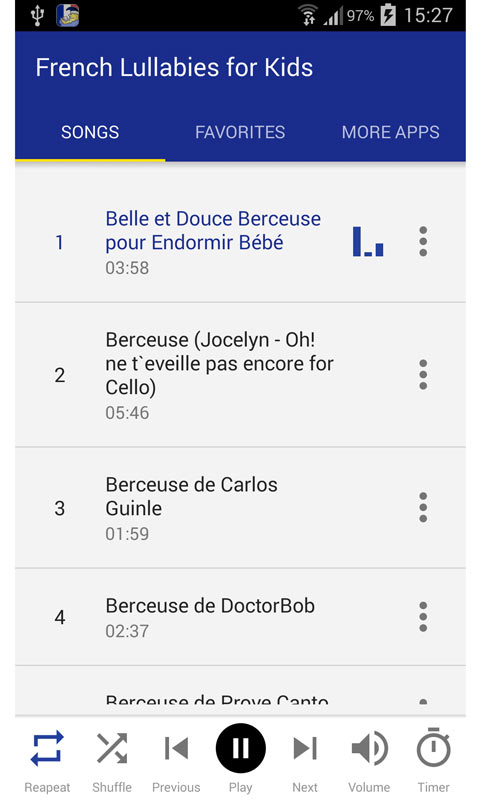Open the sleep Timer
480x800 pixels.
pyautogui.click(x=434, y=747)
